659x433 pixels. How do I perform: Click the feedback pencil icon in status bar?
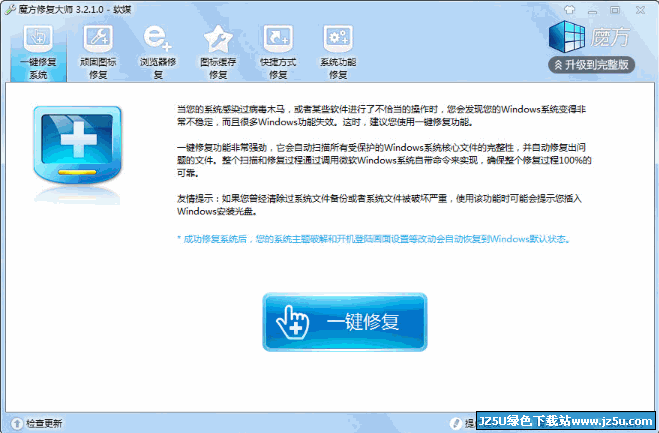pos(455,423)
